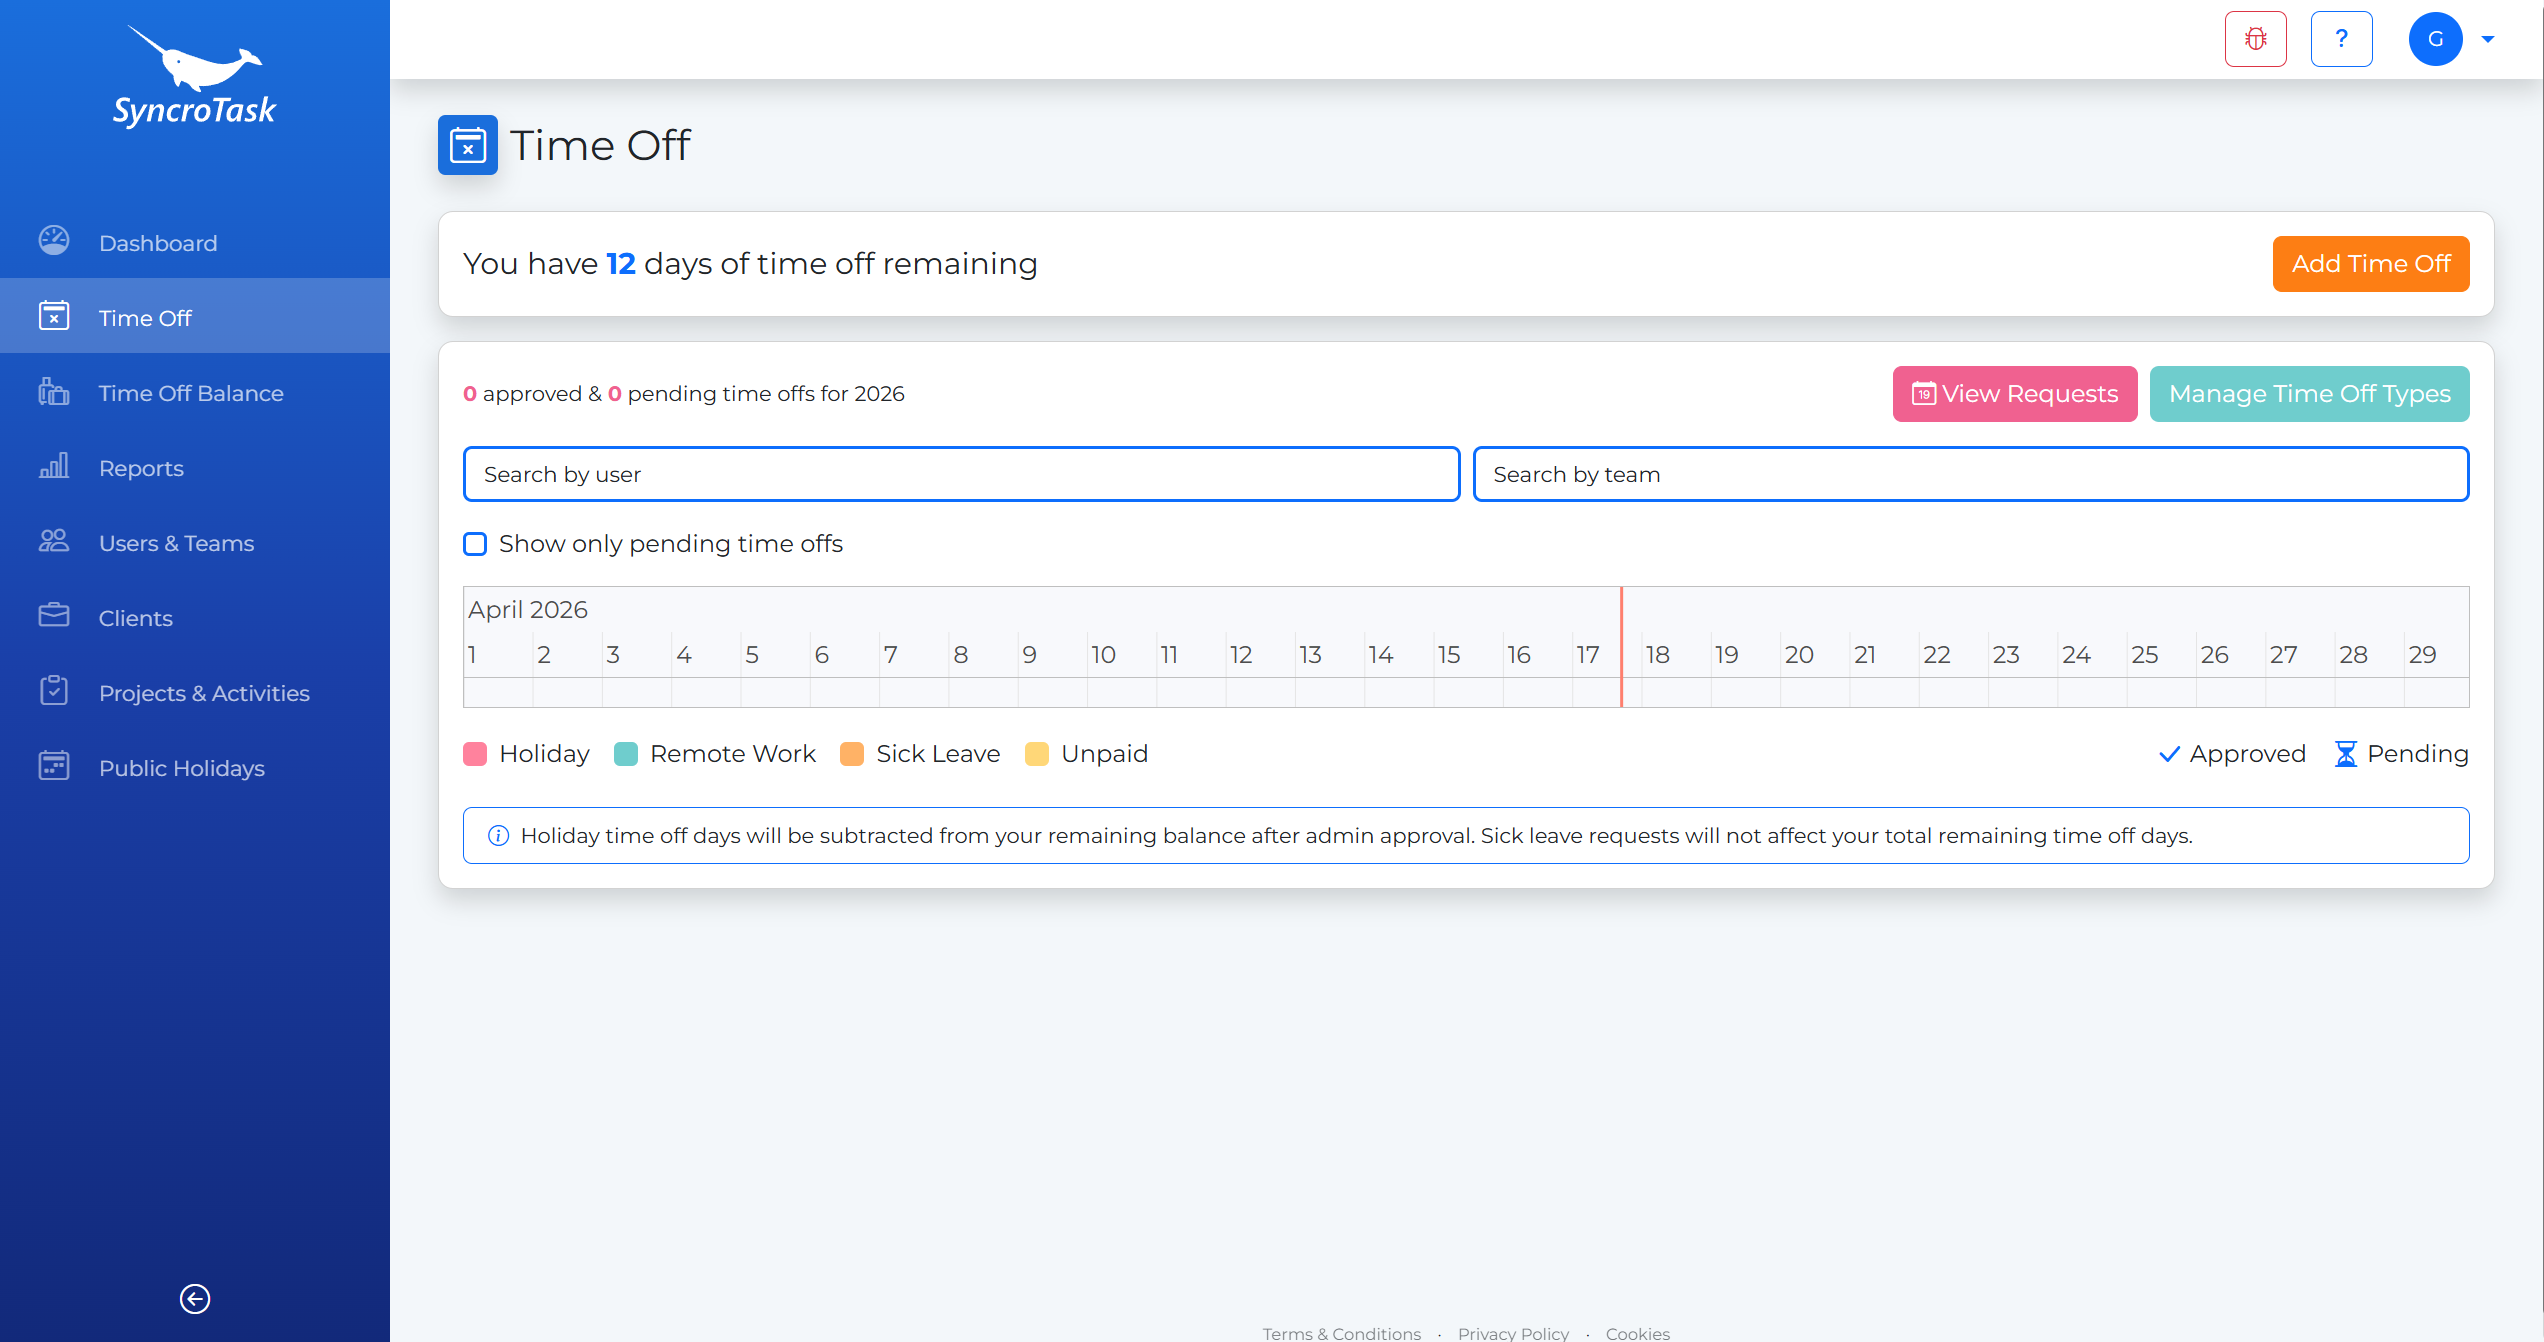Screen dimensions: 2544x1342
Task: Click the help question-mark icon
Action: coord(2341,38)
